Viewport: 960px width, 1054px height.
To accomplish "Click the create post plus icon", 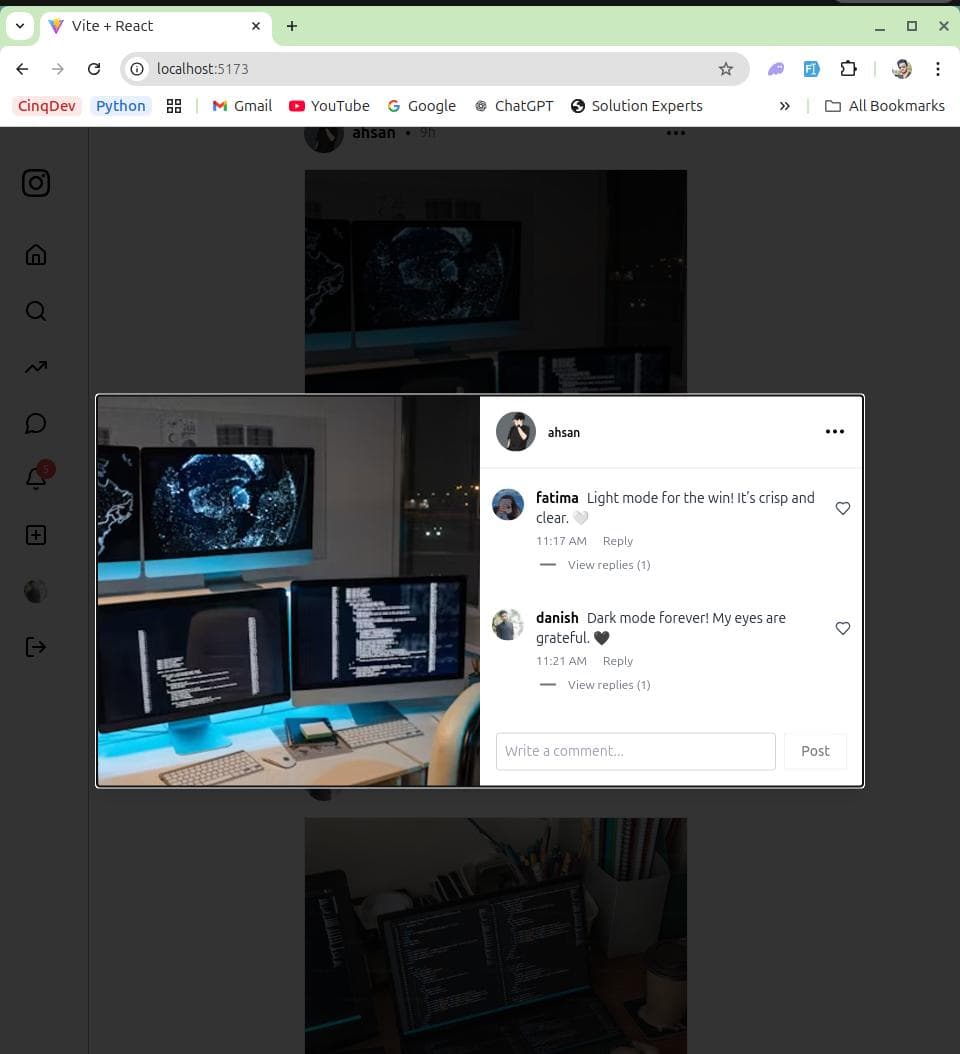I will (x=36, y=535).
